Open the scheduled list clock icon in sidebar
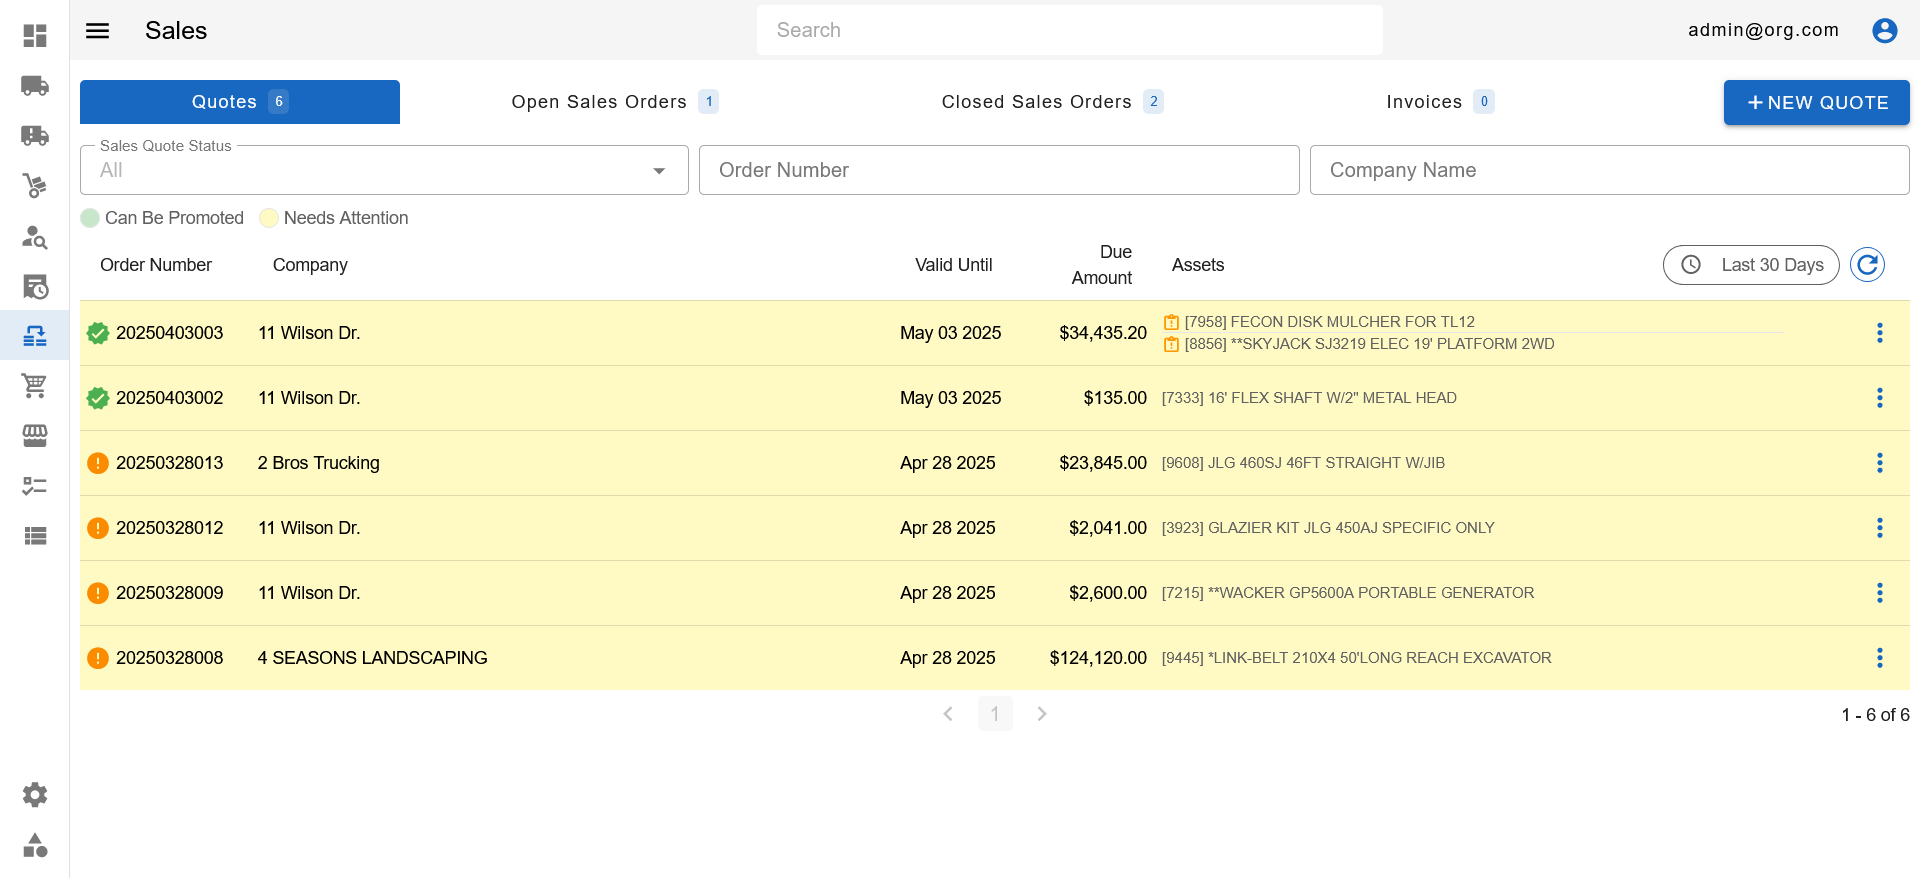Viewport: 1920px width, 878px height. (35, 286)
